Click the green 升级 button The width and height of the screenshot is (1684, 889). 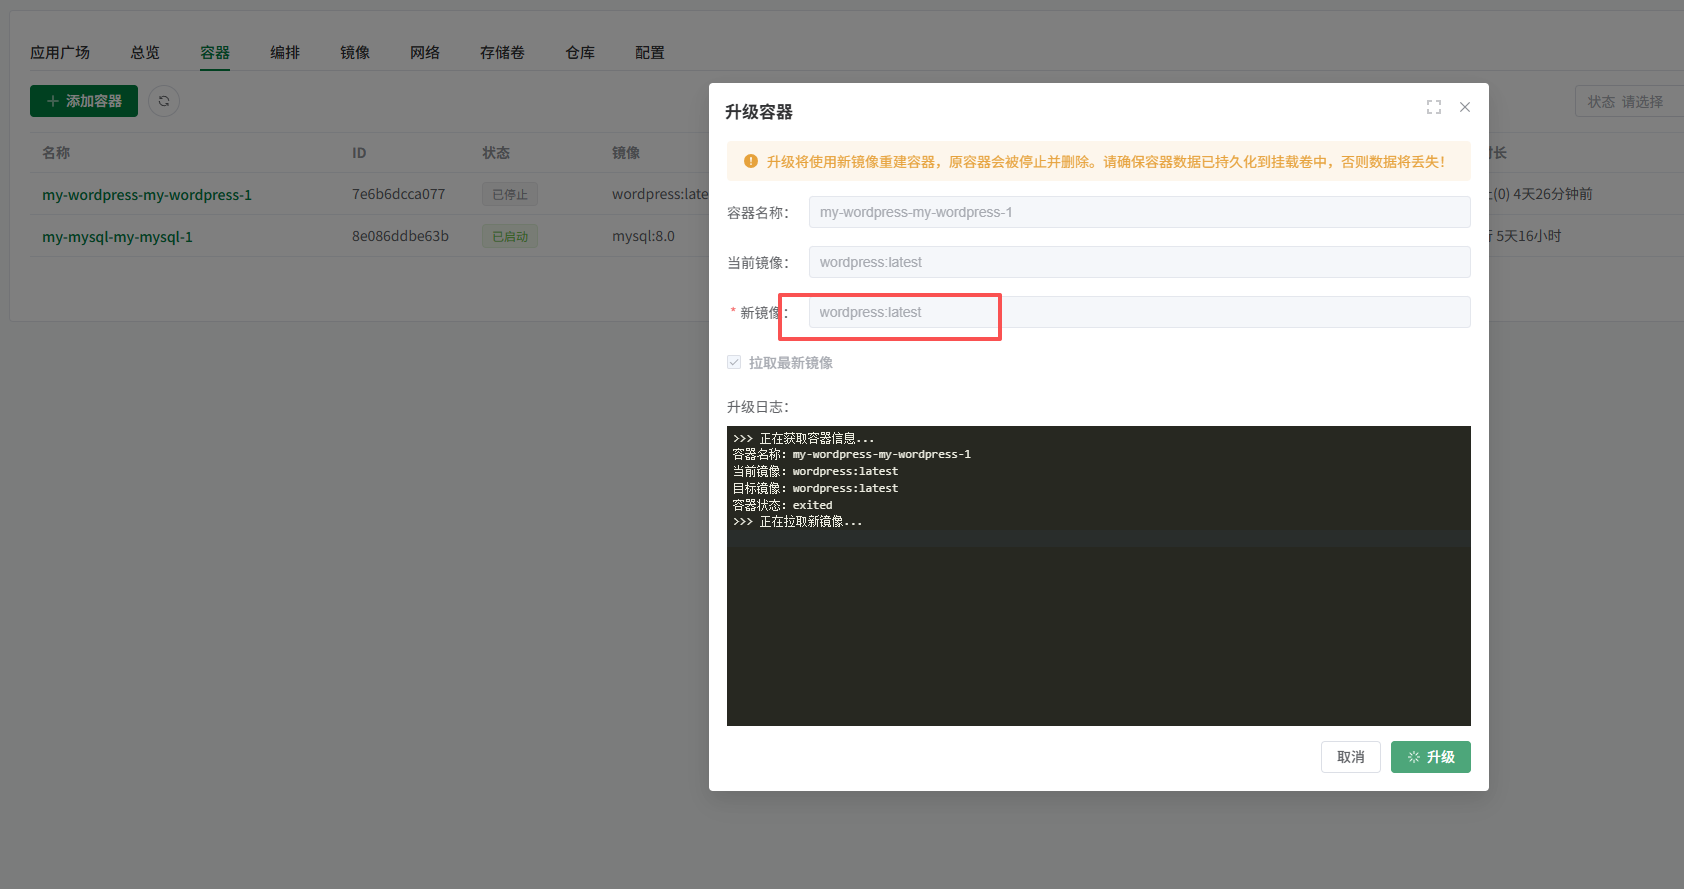point(1431,757)
